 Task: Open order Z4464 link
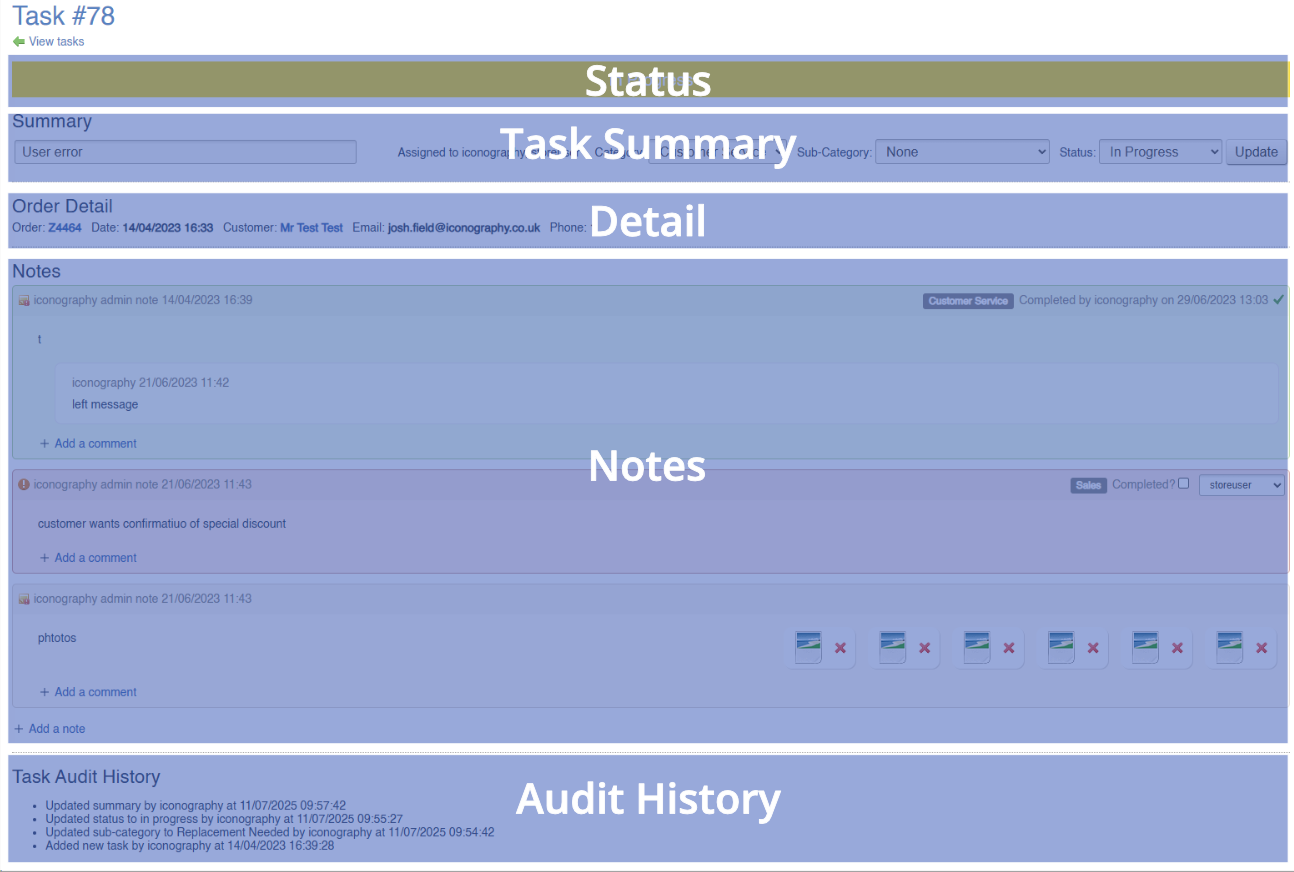65,228
